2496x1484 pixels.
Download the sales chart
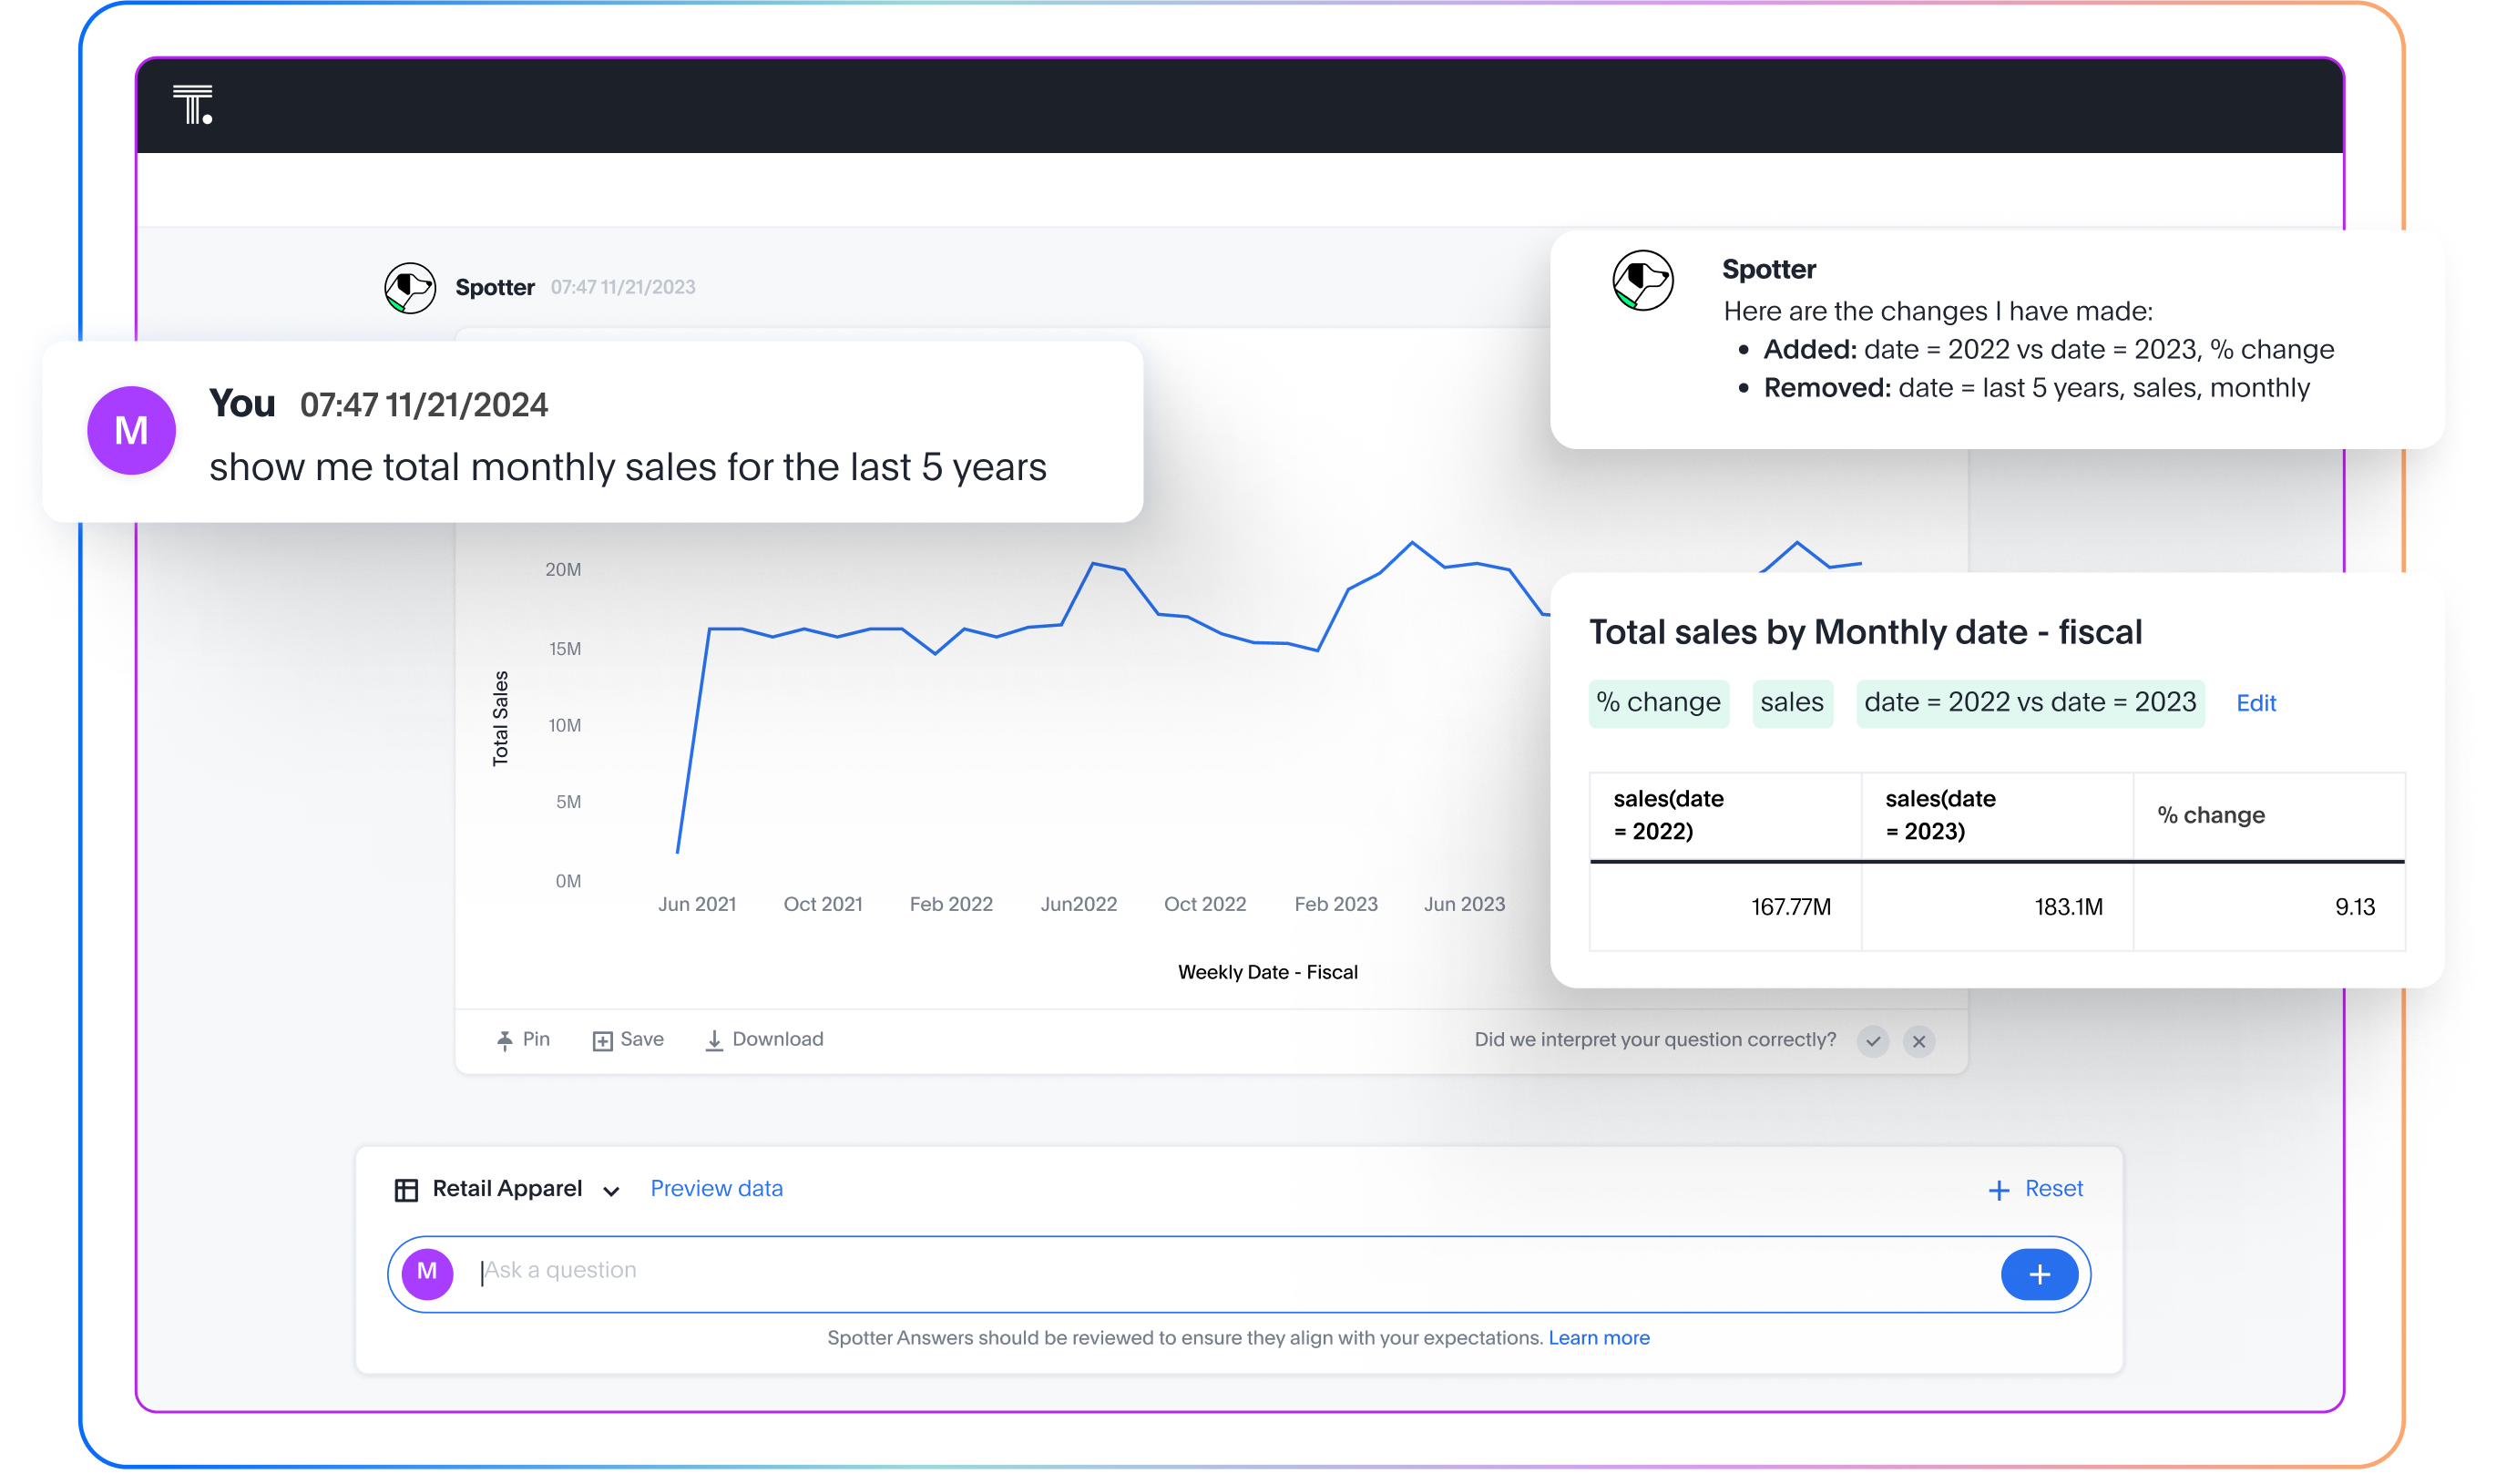click(763, 1040)
